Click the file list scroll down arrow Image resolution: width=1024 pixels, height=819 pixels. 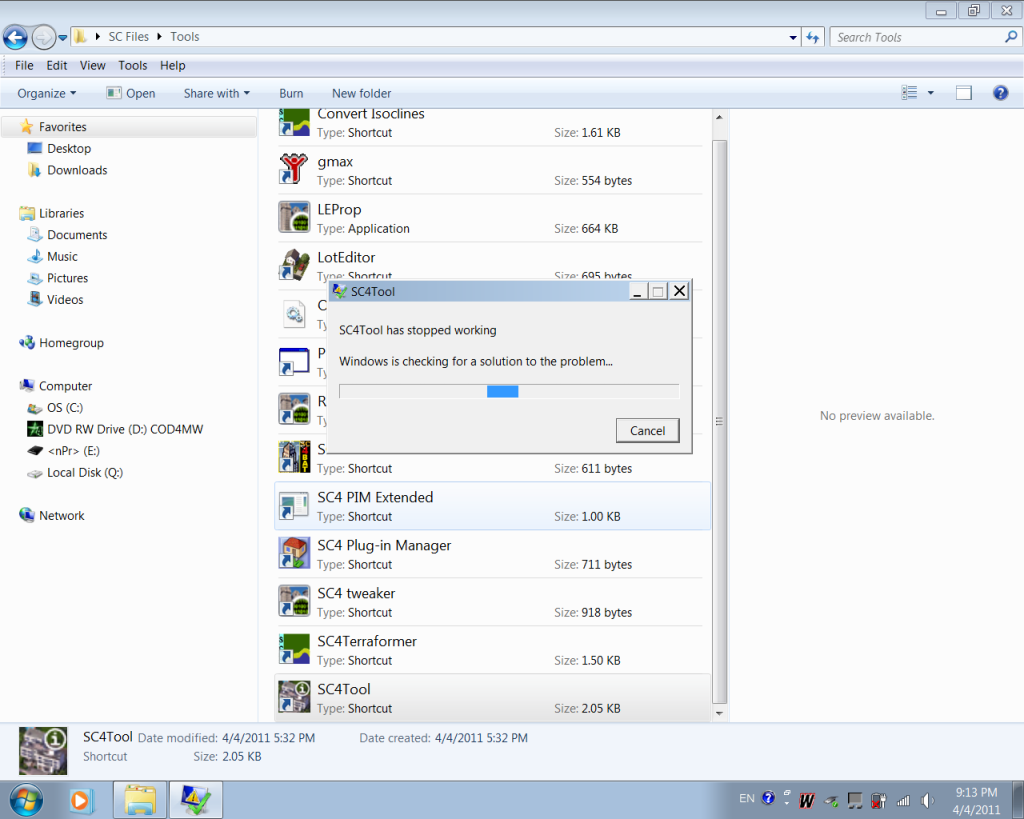tap(719, 713)
